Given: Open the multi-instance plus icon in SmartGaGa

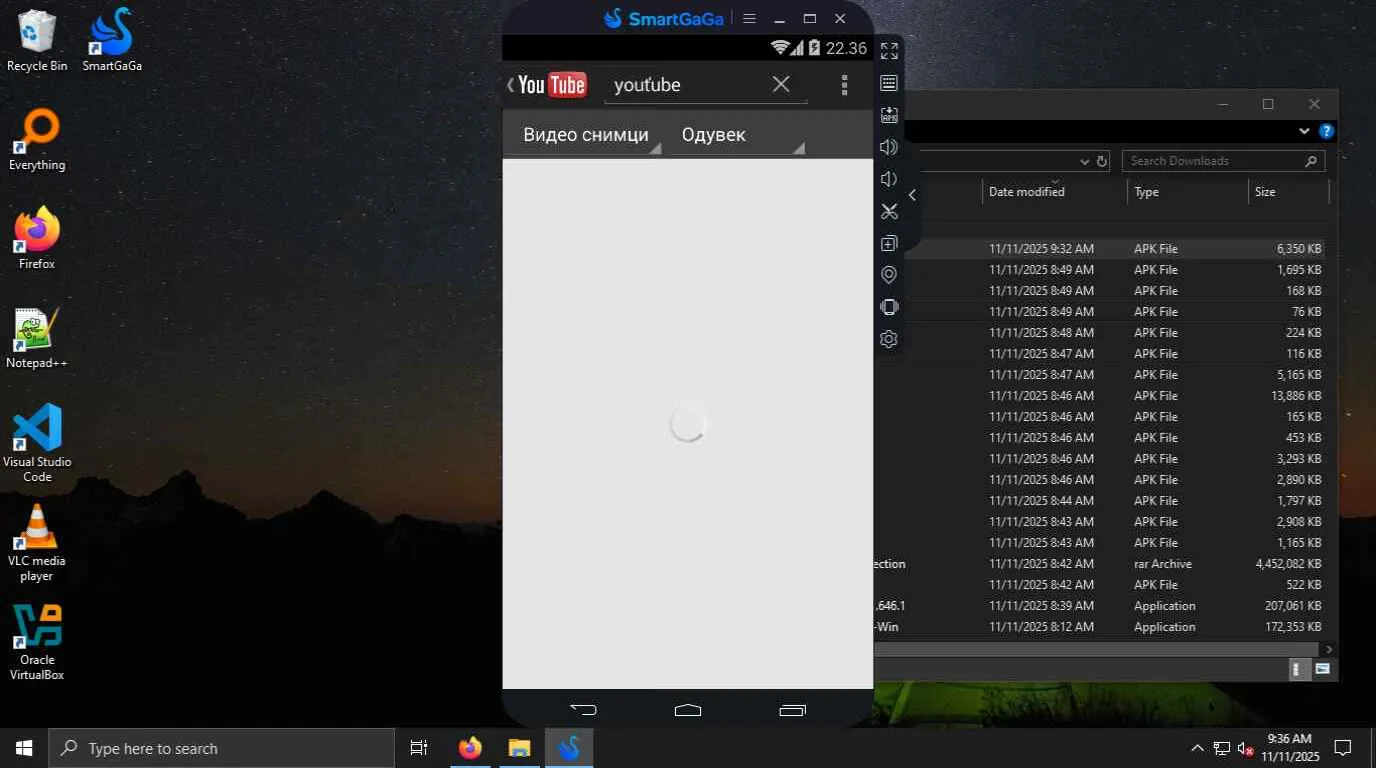Looking at the screenshot, I should click(x=889, y=243).
